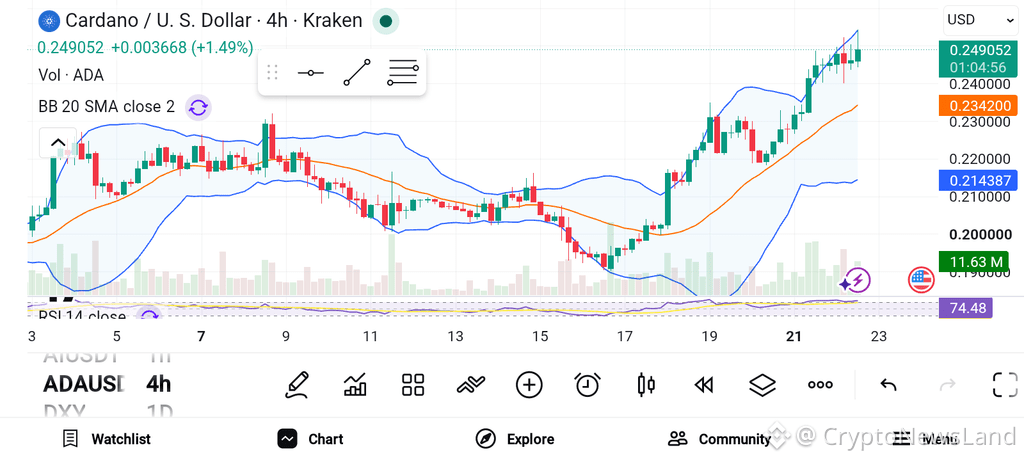This screenshot has width=1024, height=461.
Task: Change the candlestick chart type
Action: pyautogui.click(x=646, y=385)
